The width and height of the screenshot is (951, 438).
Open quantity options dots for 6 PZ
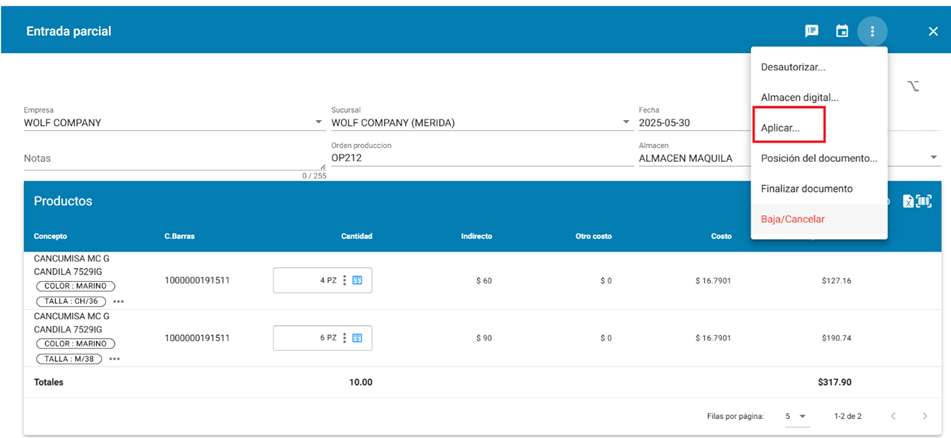point(344,338)
